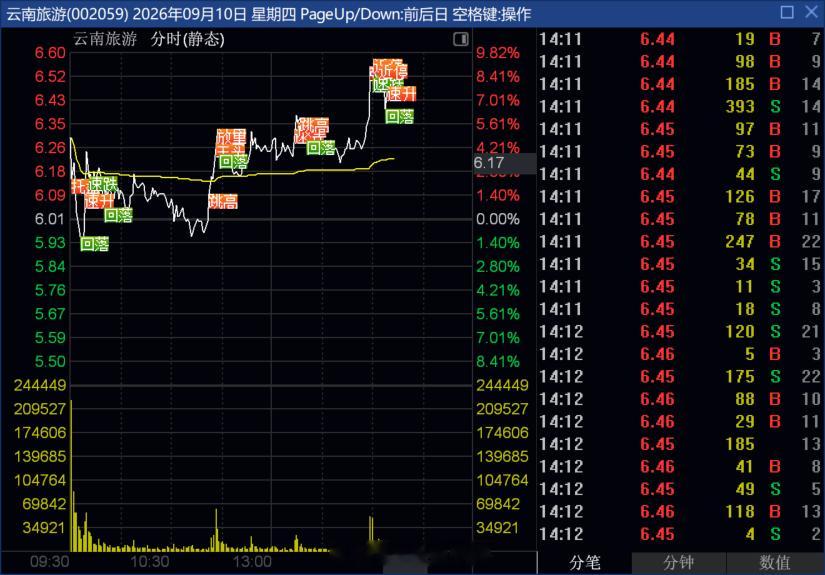Click the 6.60 top price axis label
The image size is (825, 575).
click(x=50, y=53)
